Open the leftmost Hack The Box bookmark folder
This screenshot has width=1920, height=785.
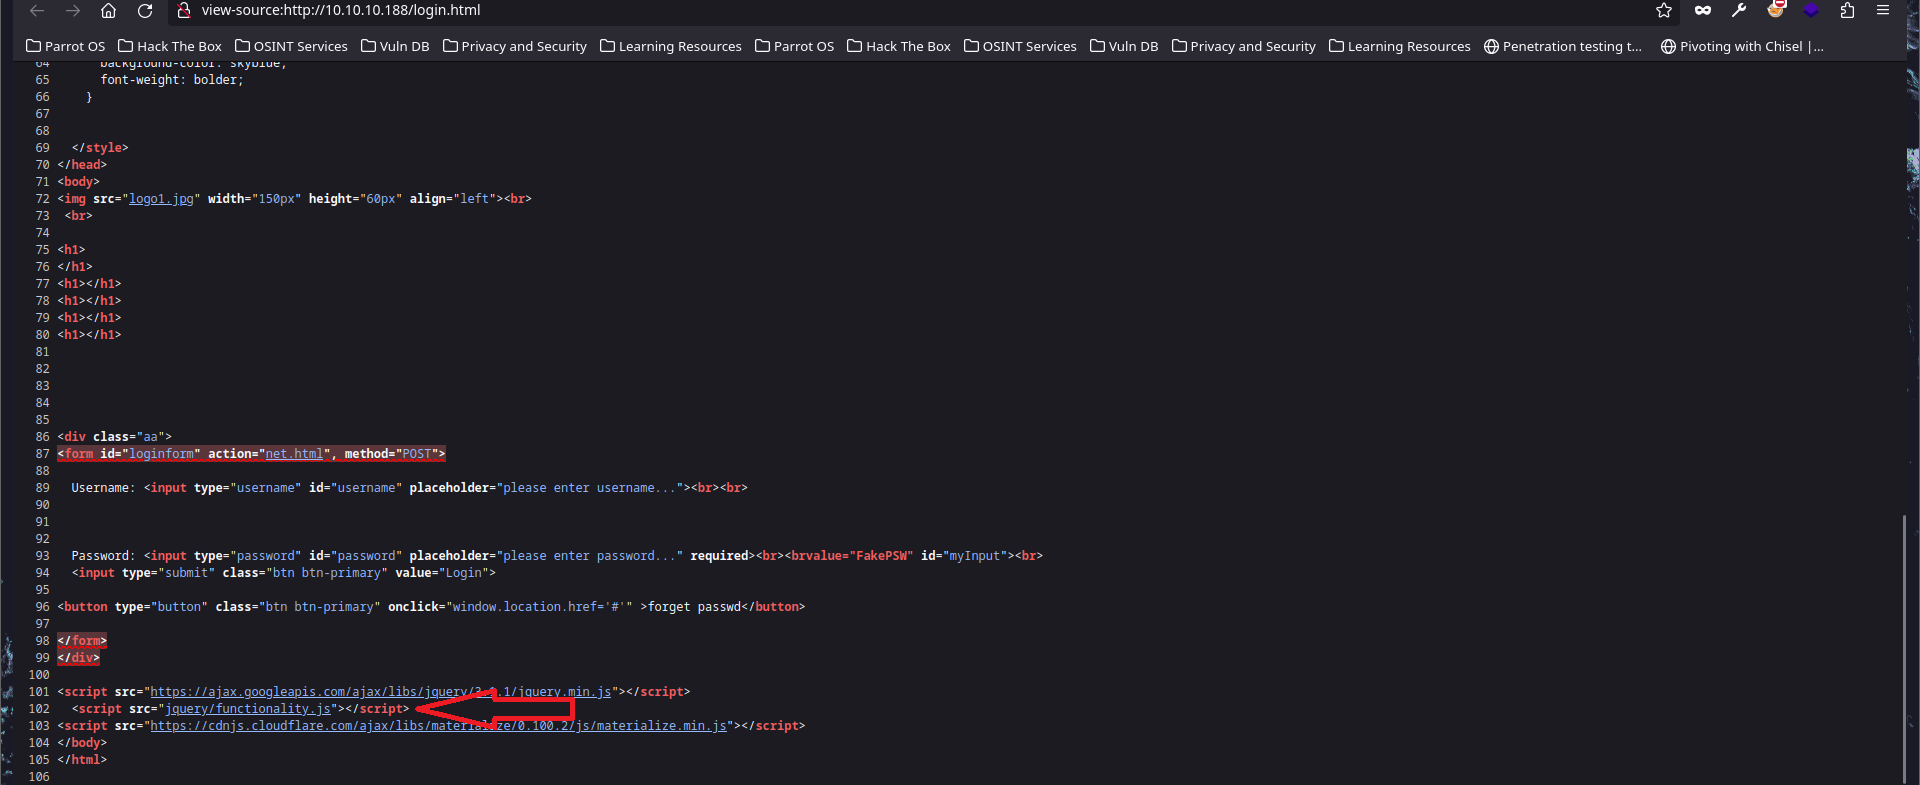170,46
